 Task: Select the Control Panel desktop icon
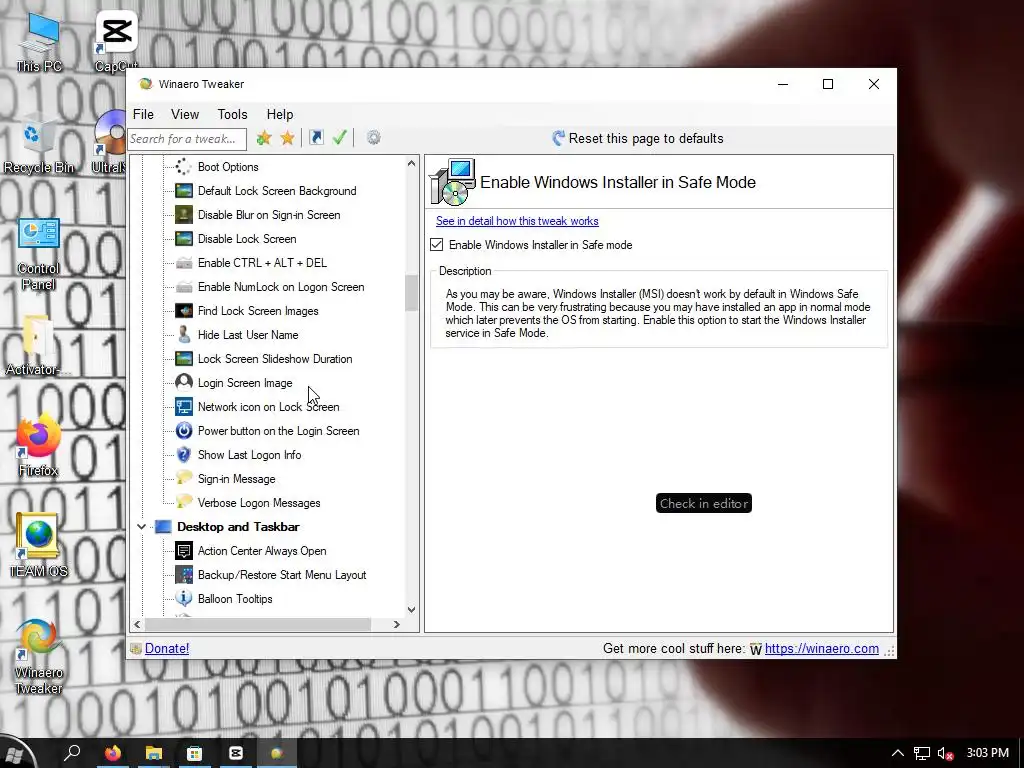point(38,253)
